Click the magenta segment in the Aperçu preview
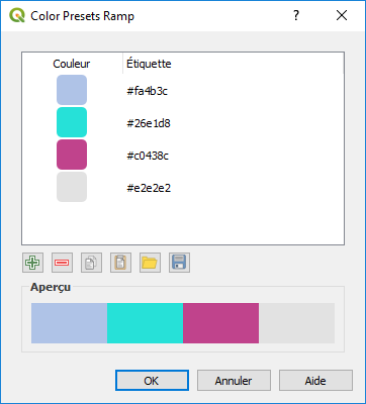 (221, 323)
